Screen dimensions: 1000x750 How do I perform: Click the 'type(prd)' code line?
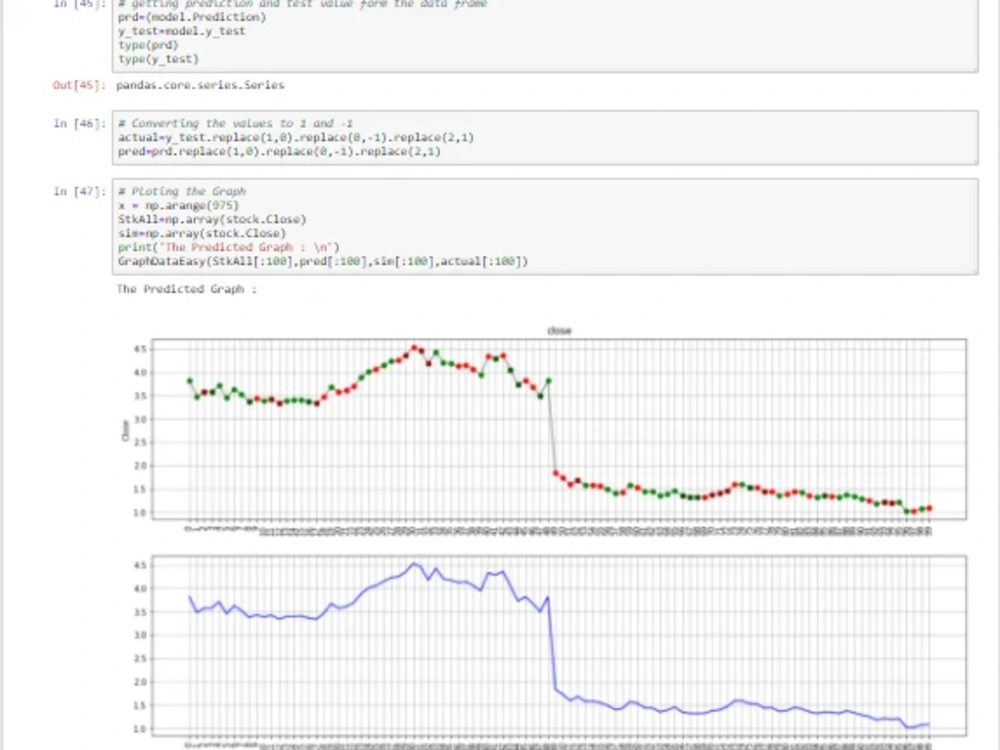(148, 45)
